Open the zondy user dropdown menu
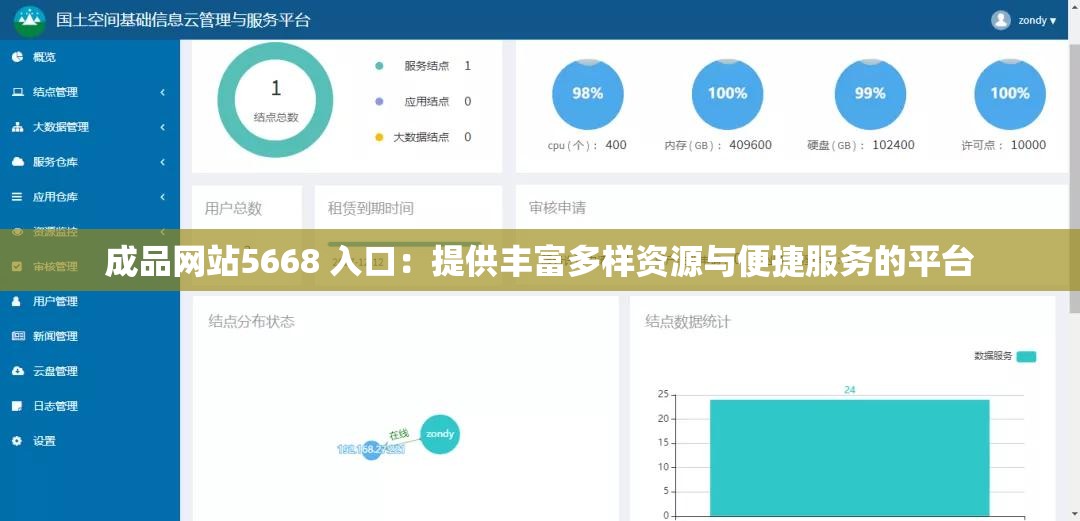 pyautogui.click(x=1037, y=21)
